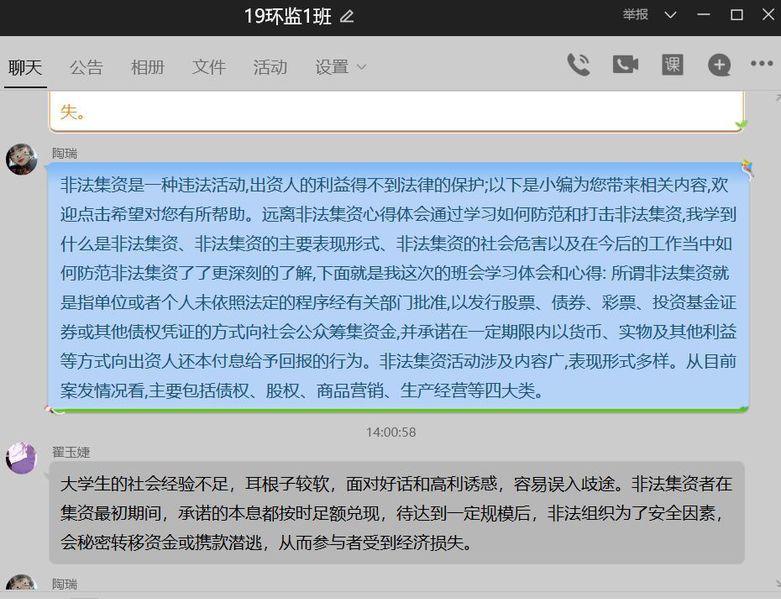Select the gray 大学生的社会经验不足 message bubble
This screenshot has width=781, height=599.
(396, 513)
